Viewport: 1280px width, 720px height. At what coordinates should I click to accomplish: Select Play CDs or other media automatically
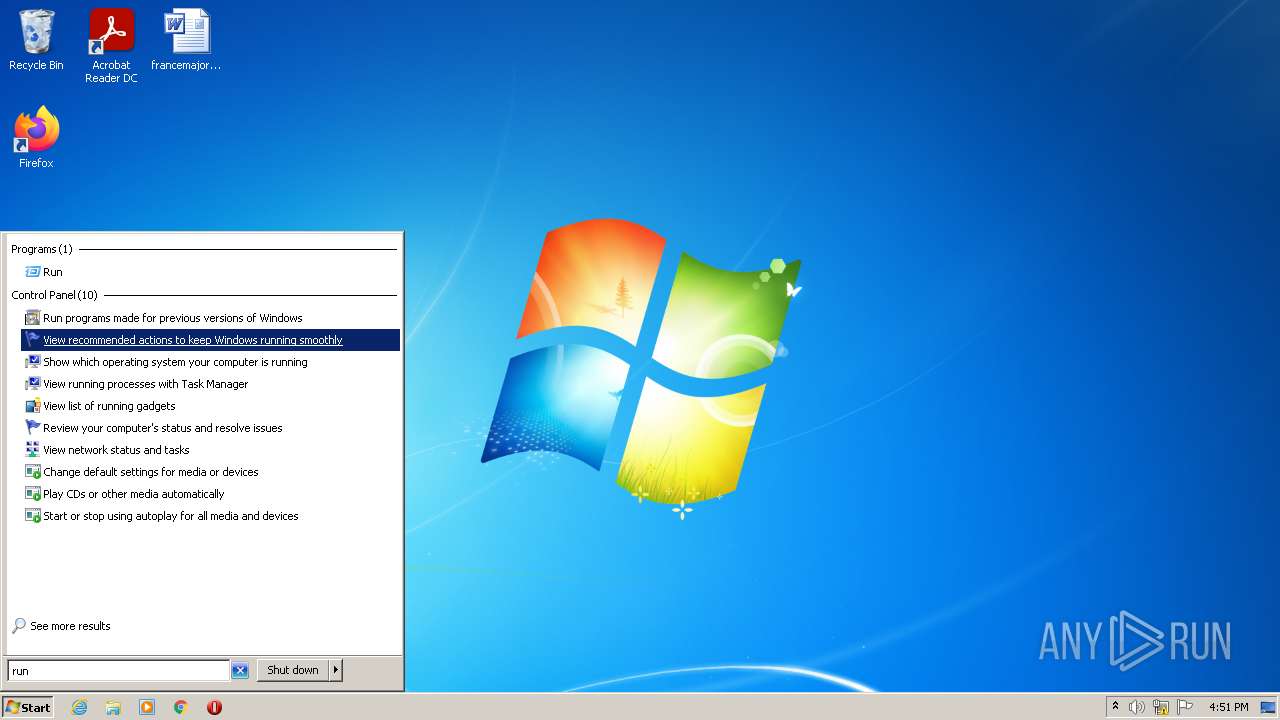[x=210, y=494]
